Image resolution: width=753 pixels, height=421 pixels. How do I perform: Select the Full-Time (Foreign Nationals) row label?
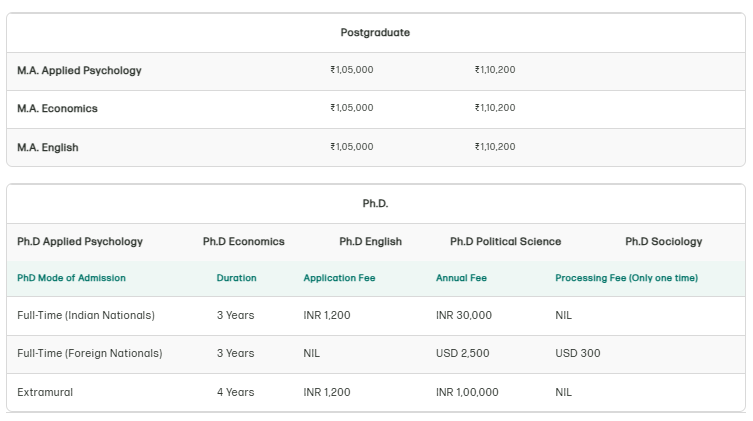(x=90, y=353)
